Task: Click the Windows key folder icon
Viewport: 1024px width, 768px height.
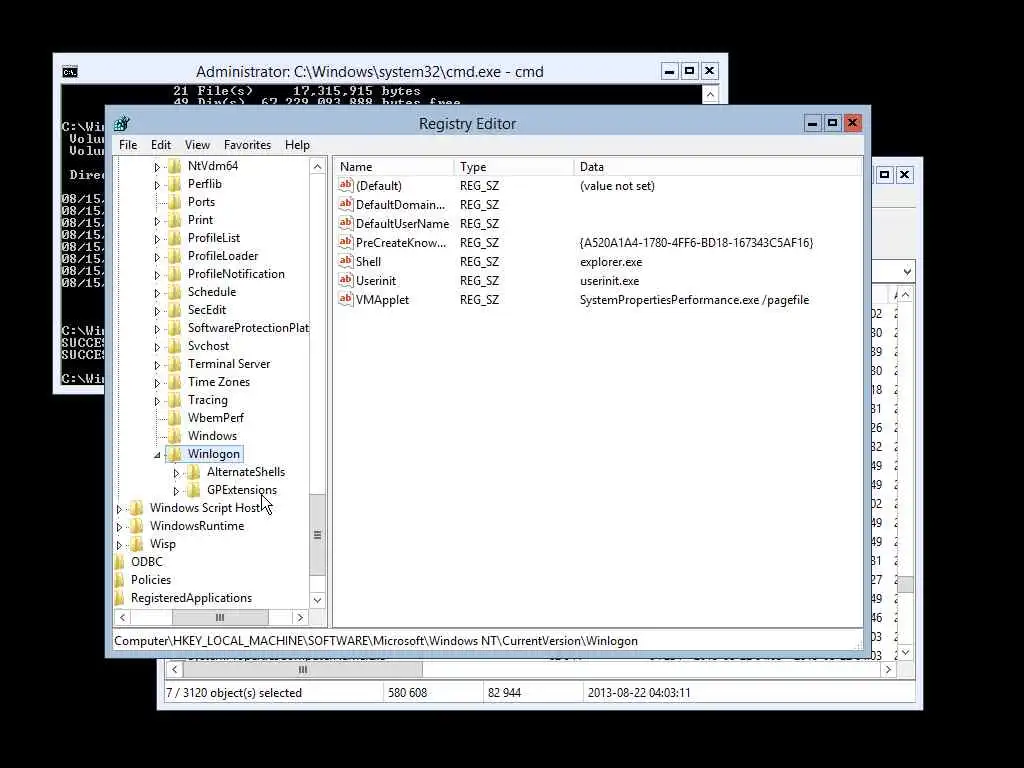Action: (174, 436)
